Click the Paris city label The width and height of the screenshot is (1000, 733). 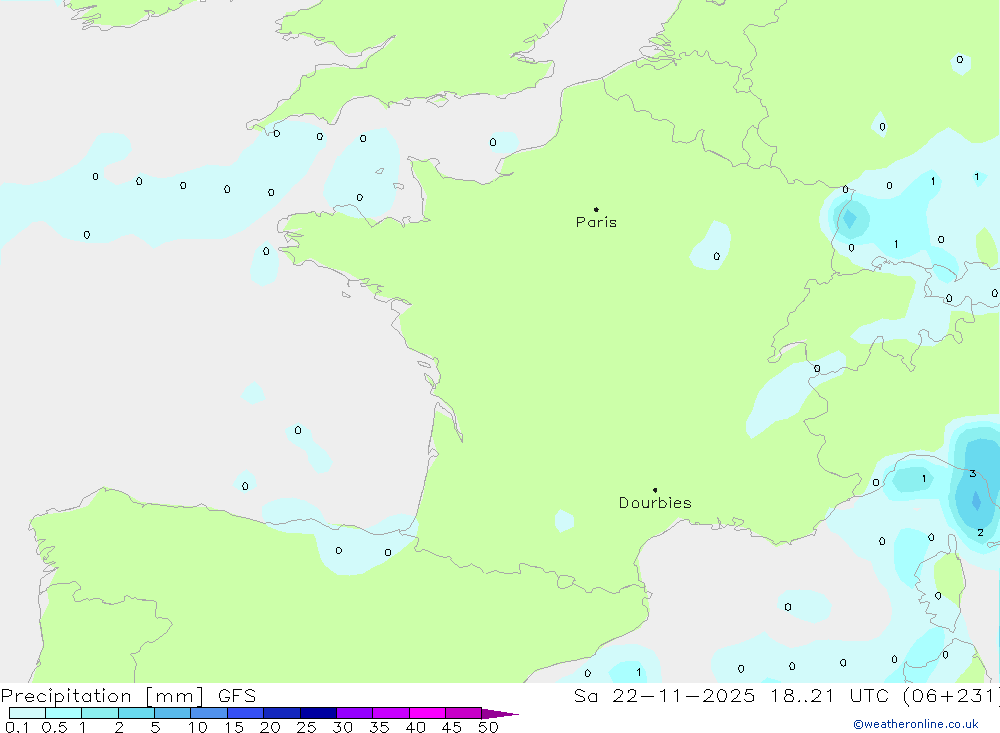(596, 222)
